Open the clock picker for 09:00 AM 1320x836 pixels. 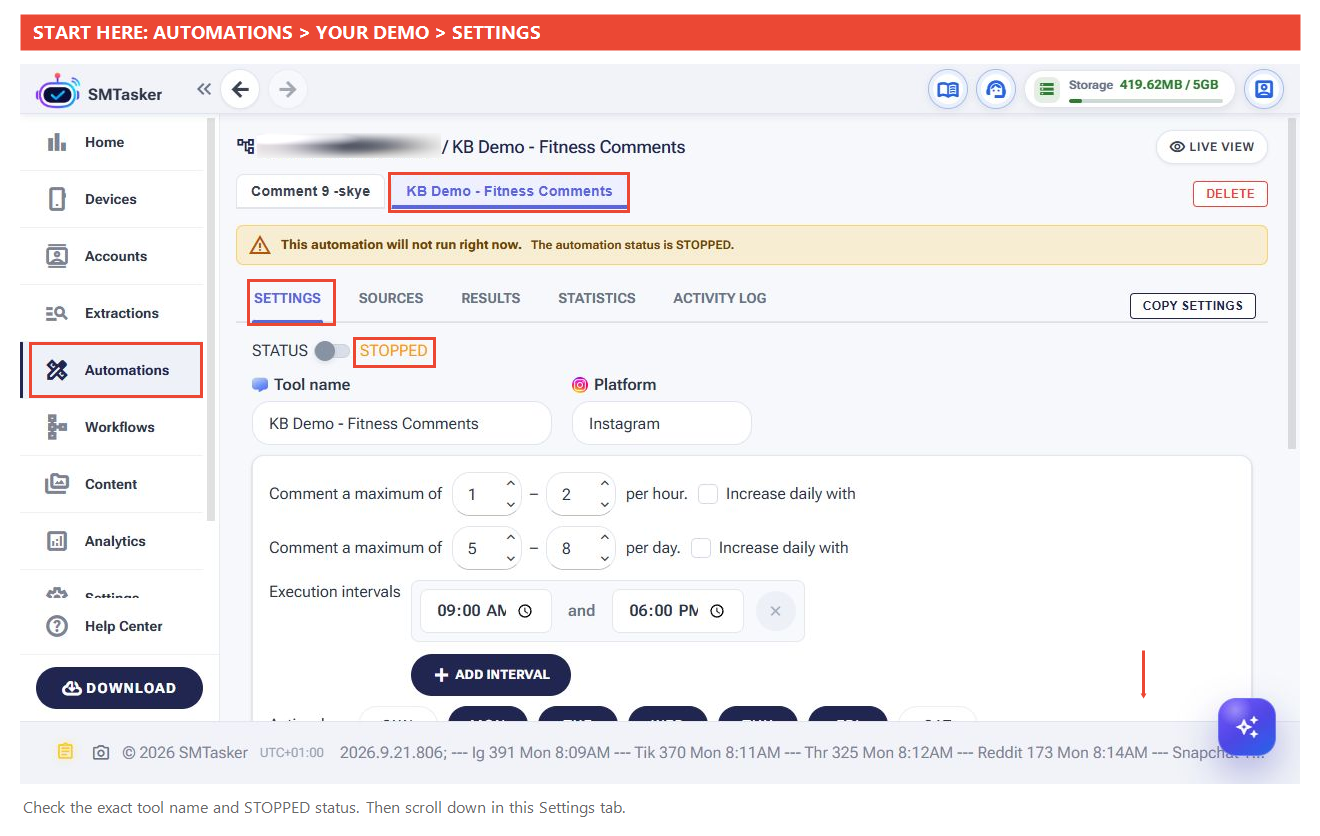click(x=525, y=611)
